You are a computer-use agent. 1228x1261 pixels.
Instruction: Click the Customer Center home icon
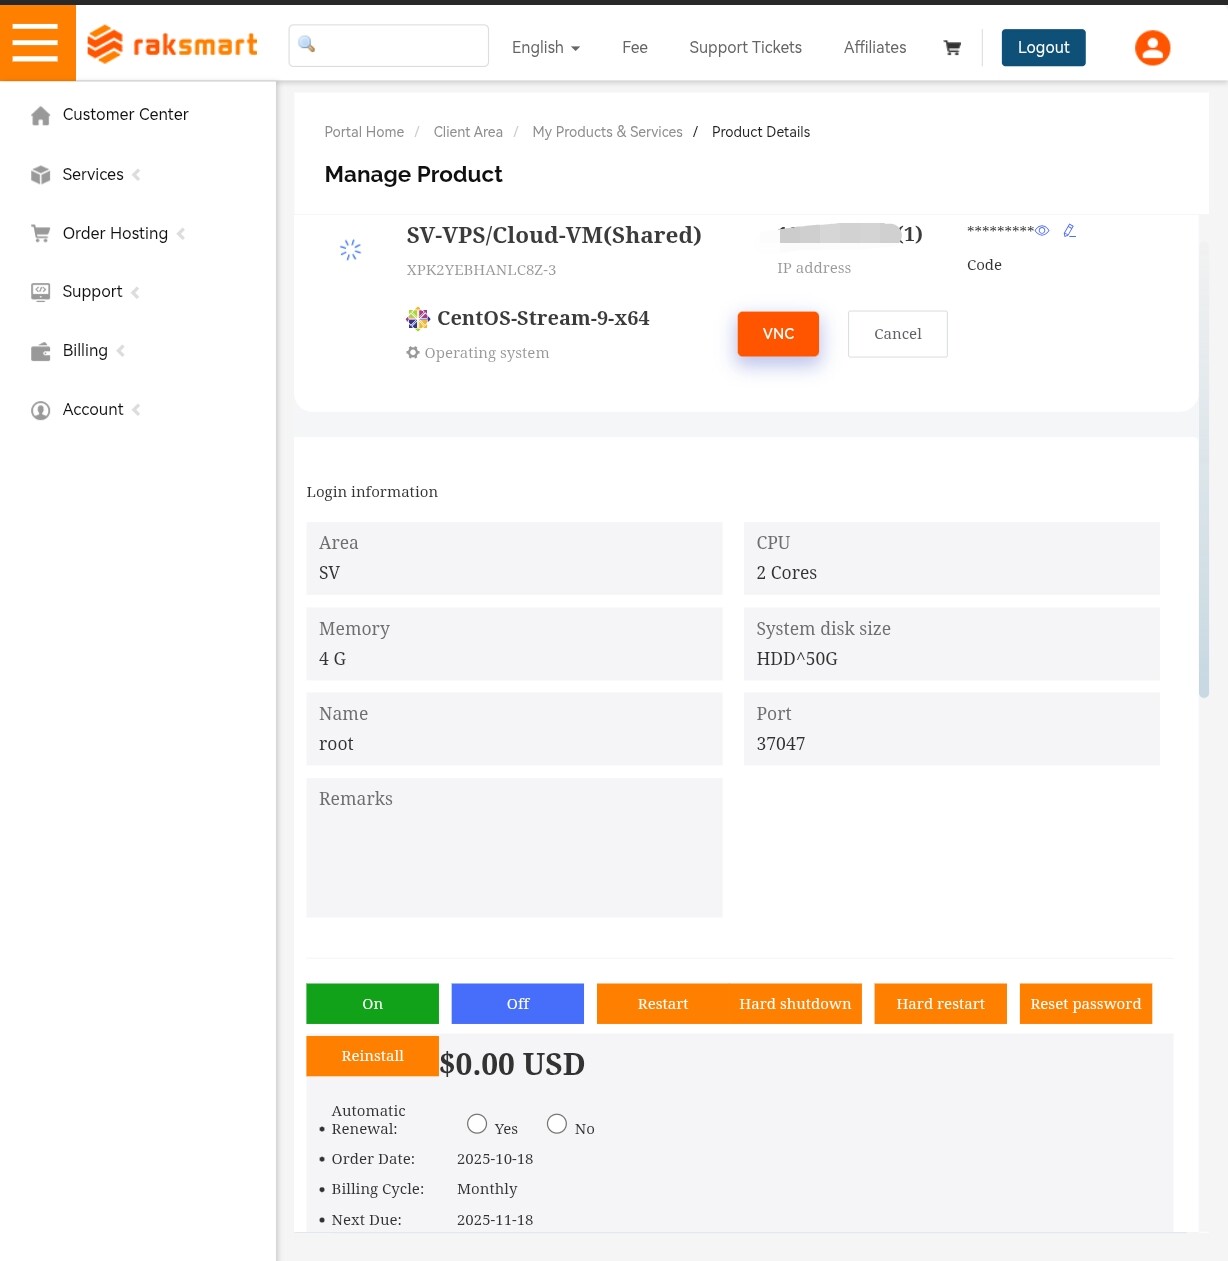[x=41, y=115]
